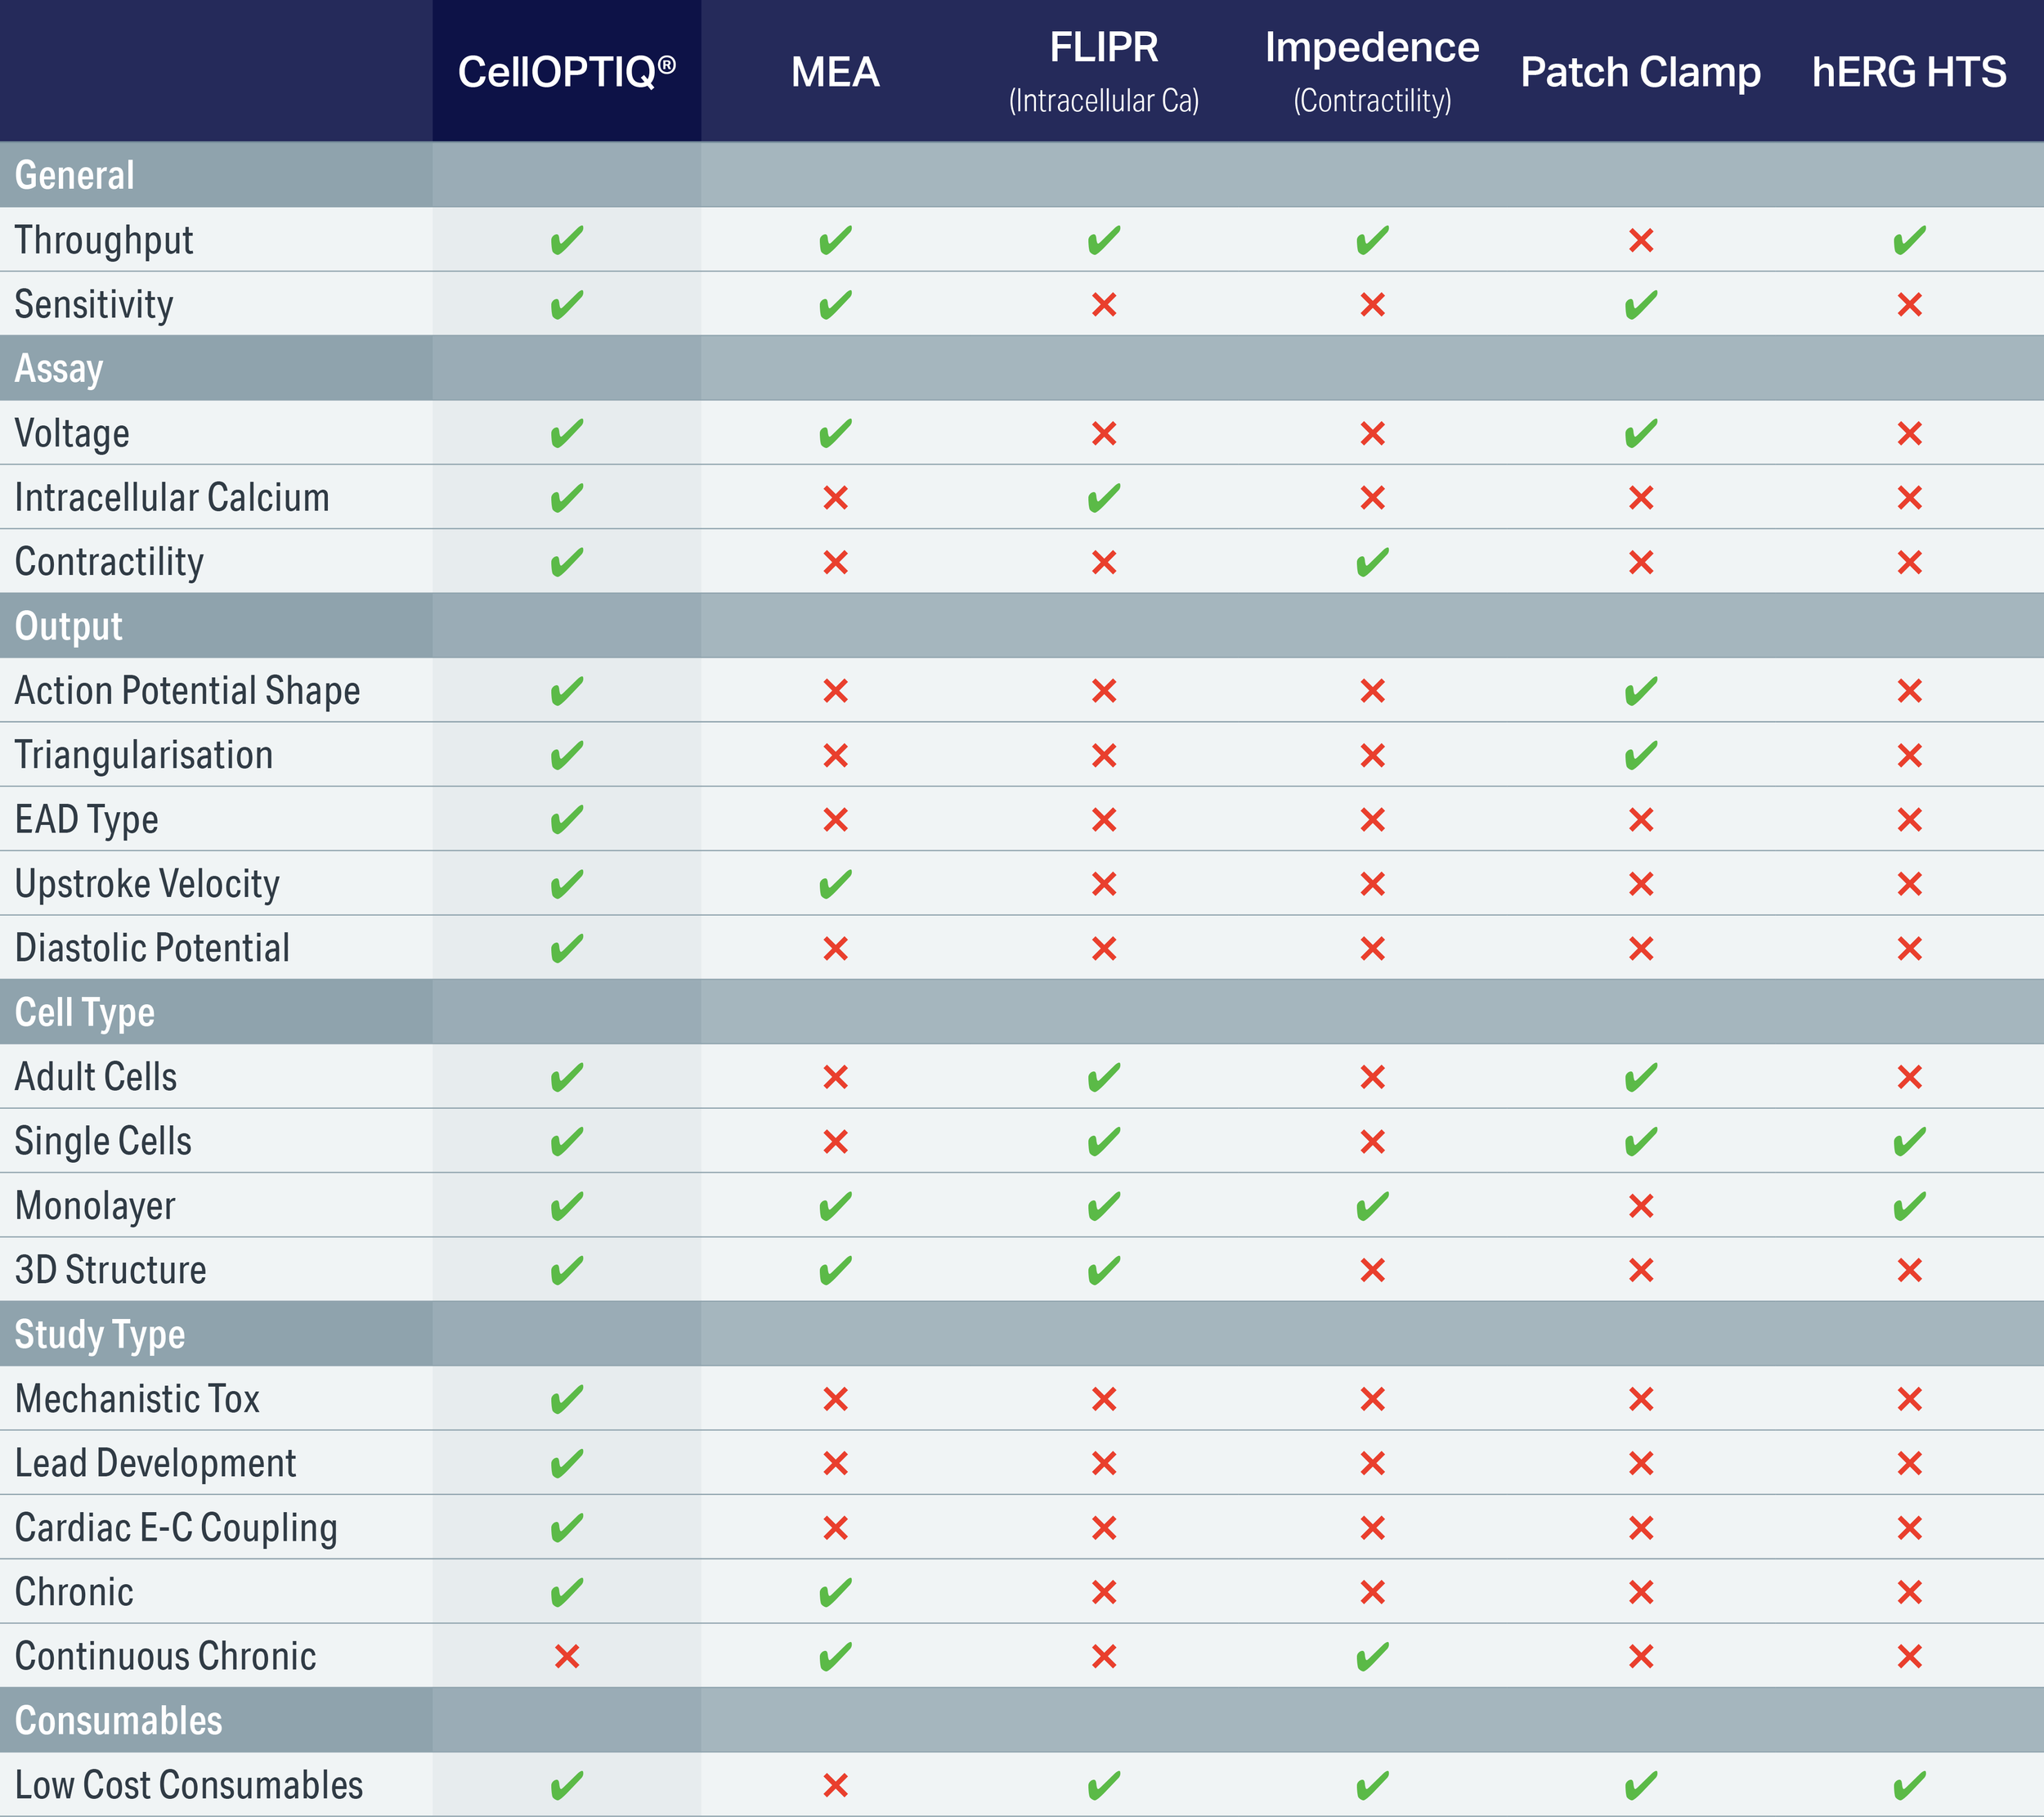Click the Continuous Chronic row label
2044x1817 pixels.
(165, 1656)
